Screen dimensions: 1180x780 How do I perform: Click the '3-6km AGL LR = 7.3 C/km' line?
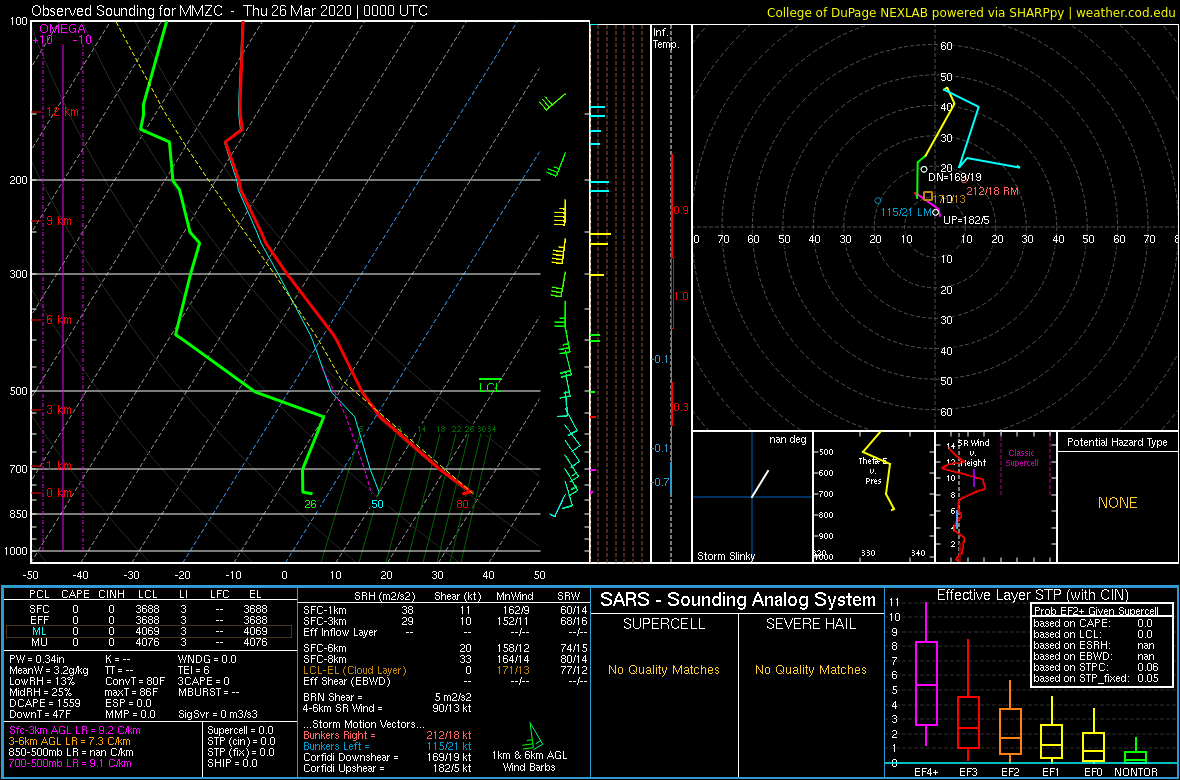[x=69, y=742]
